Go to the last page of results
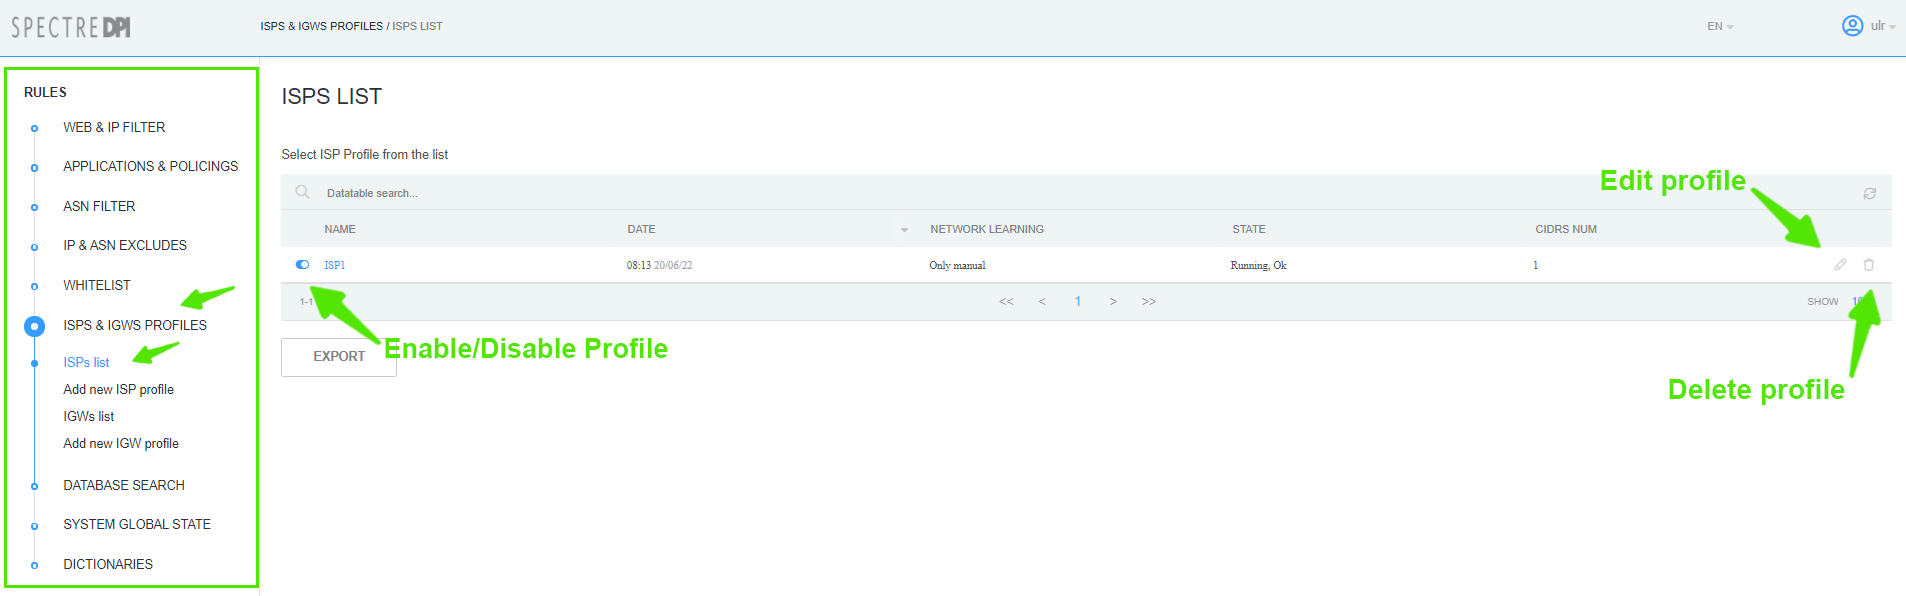 pos(1148,301)
